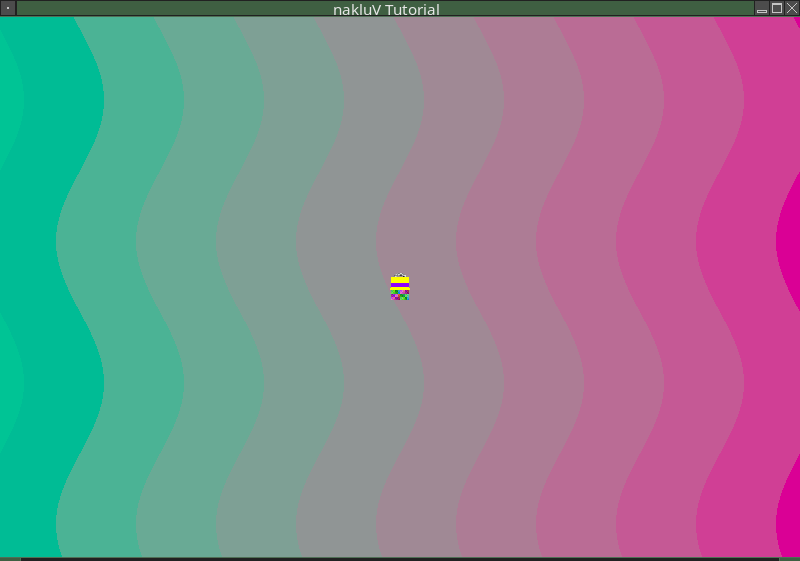Click the nakluV Tutorial title text
Screen dimensions: 800x561
(x=386, y=9)
